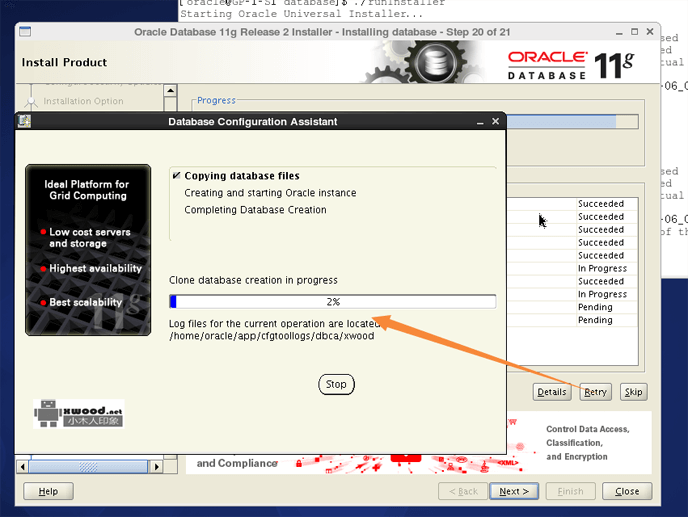Click the xwood.net robot logo
This screenshot has width=688, height=517.
tap(78, 414)
